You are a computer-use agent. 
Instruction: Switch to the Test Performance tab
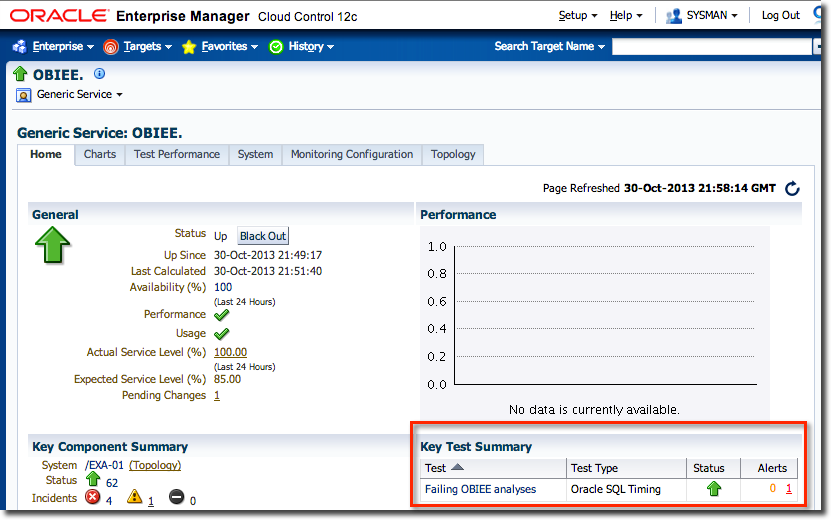point(176,154)
